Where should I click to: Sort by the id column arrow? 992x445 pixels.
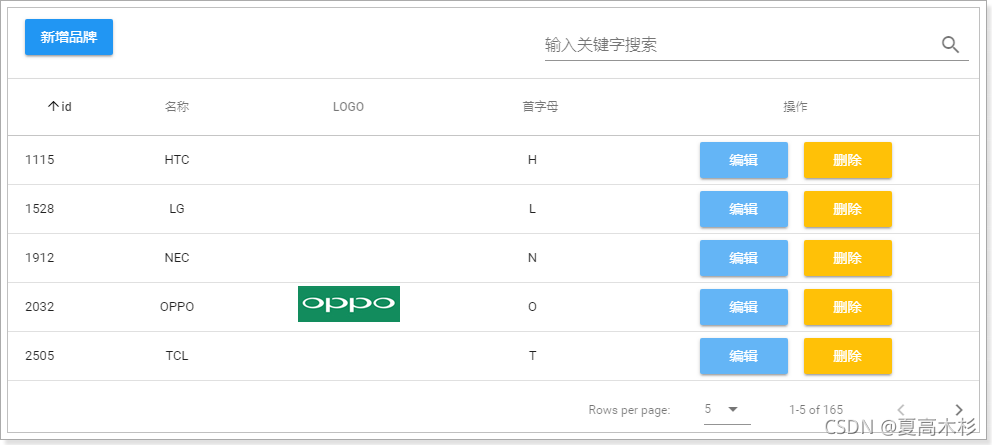point(53,106)
